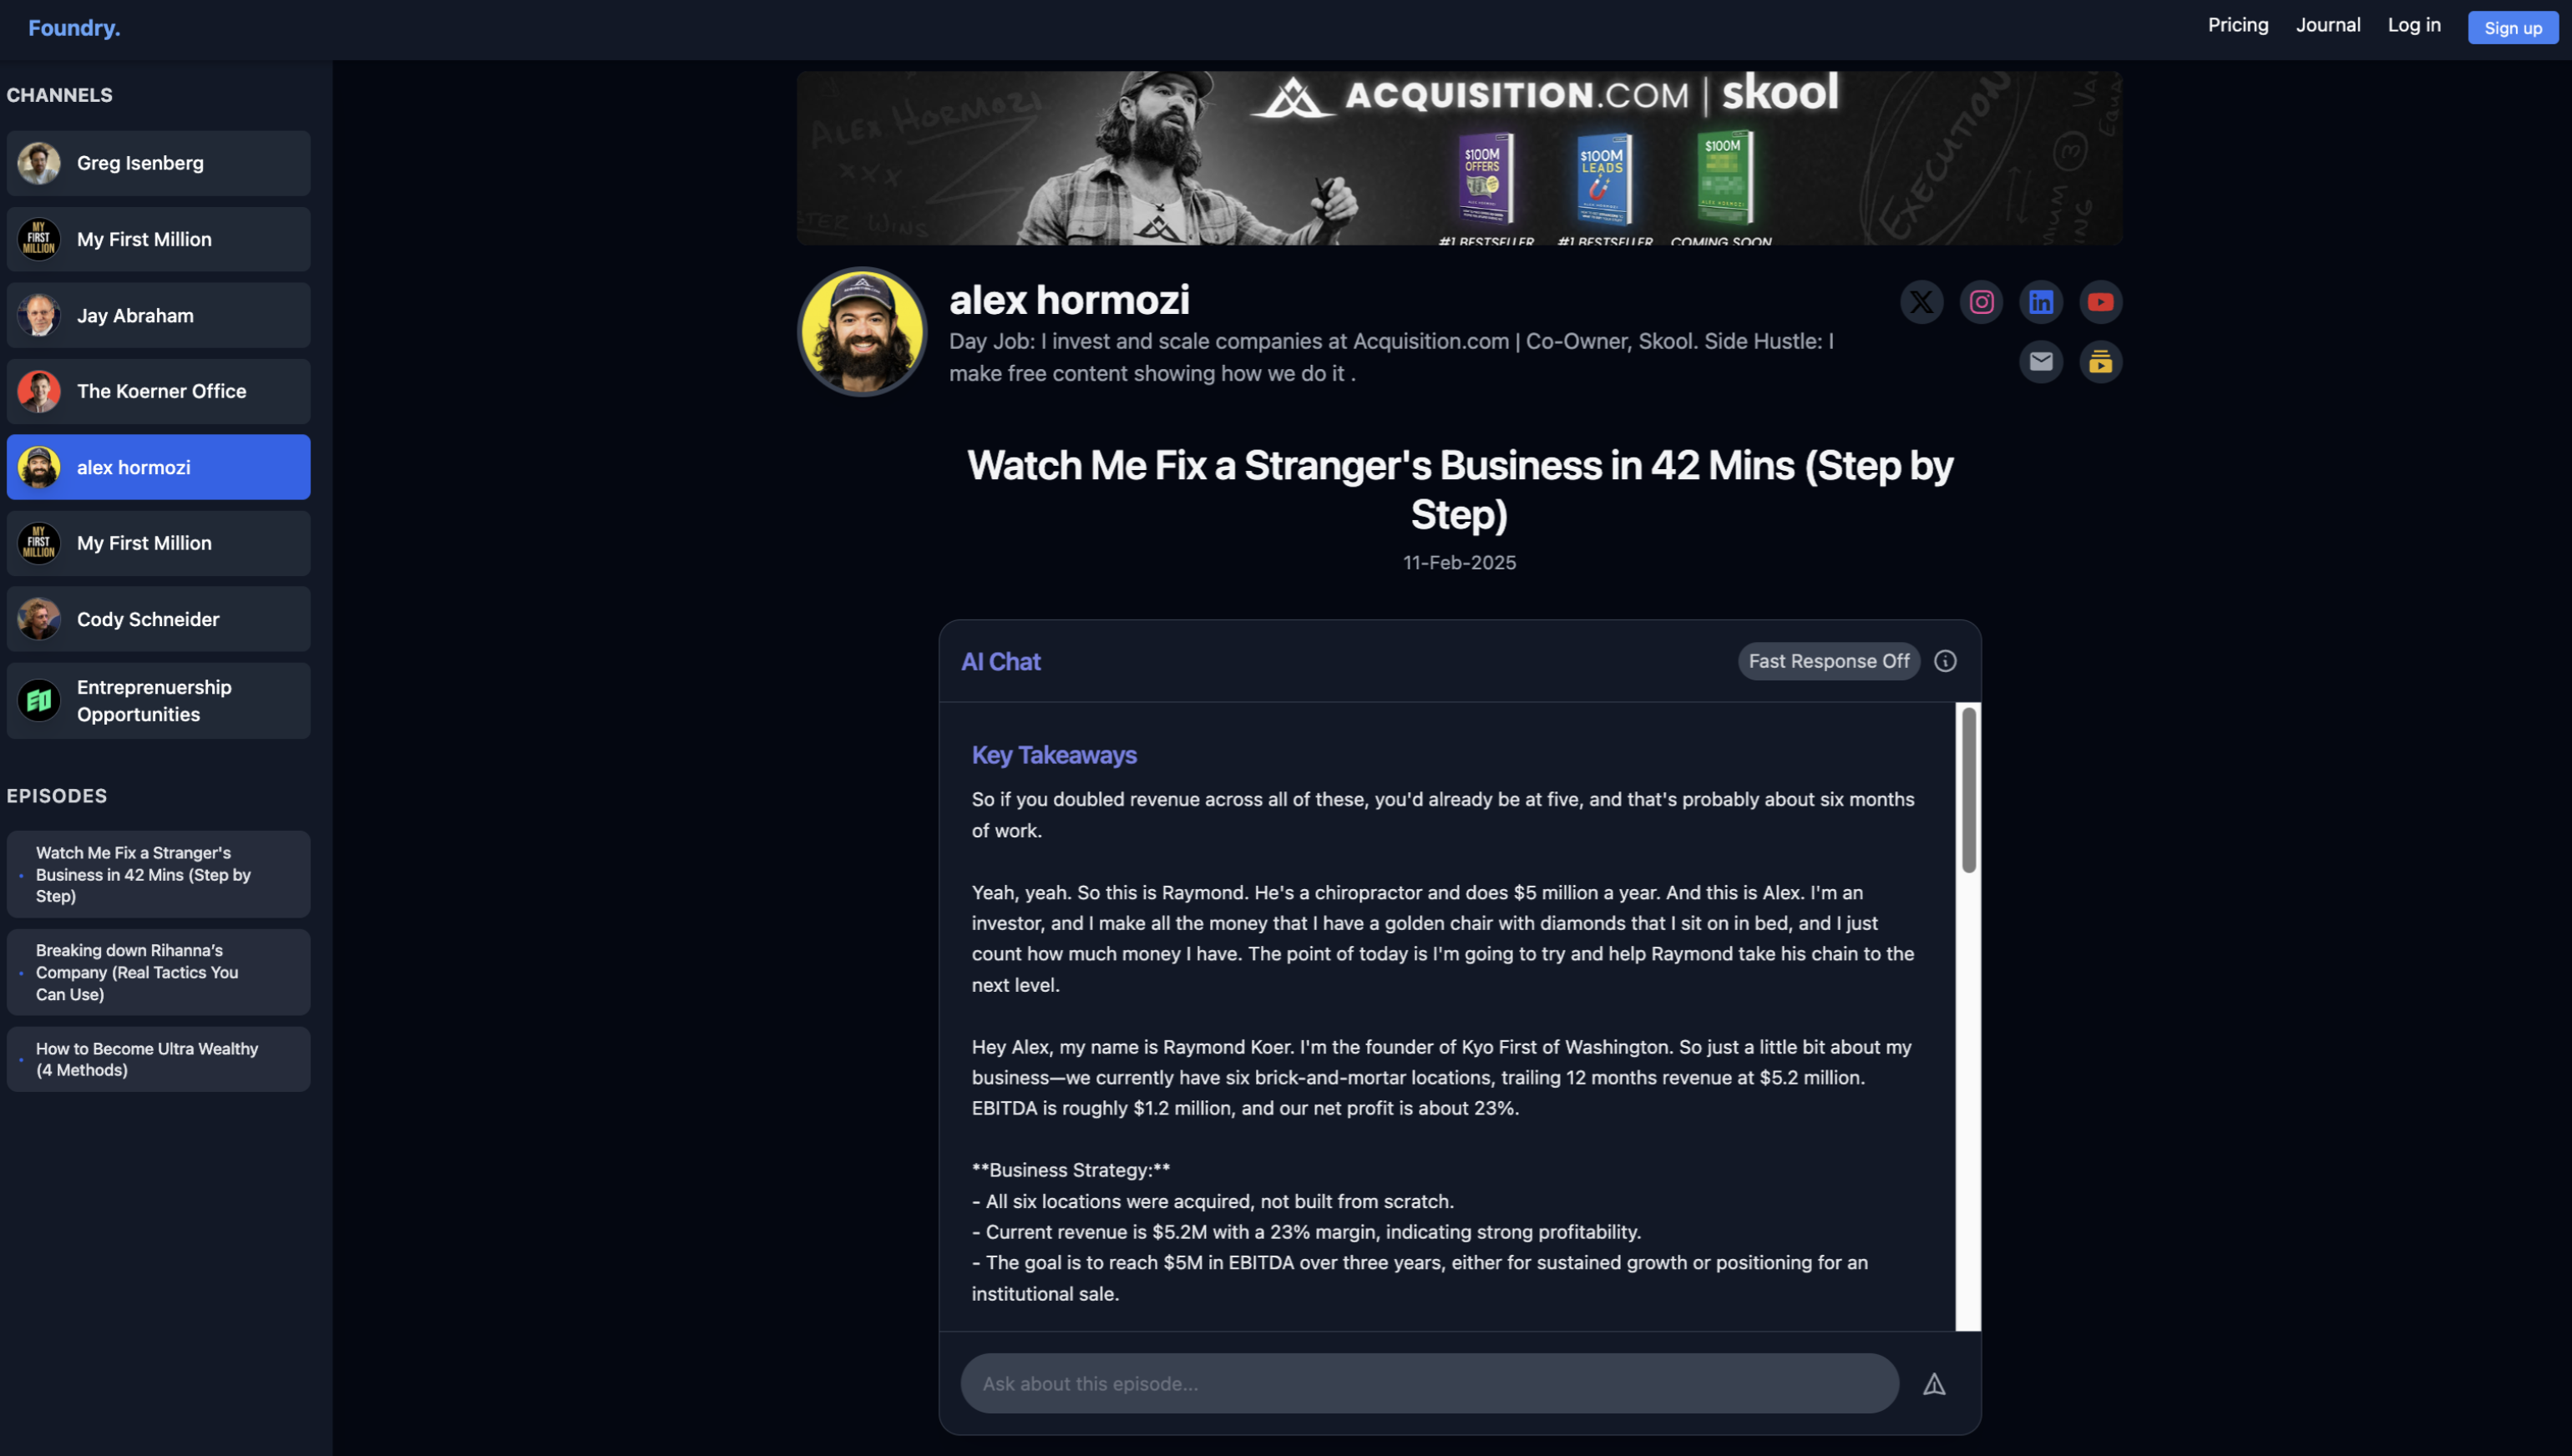Go to the Journal page
Screen dimensions: 2572x1456
(x=2328, y=25)
